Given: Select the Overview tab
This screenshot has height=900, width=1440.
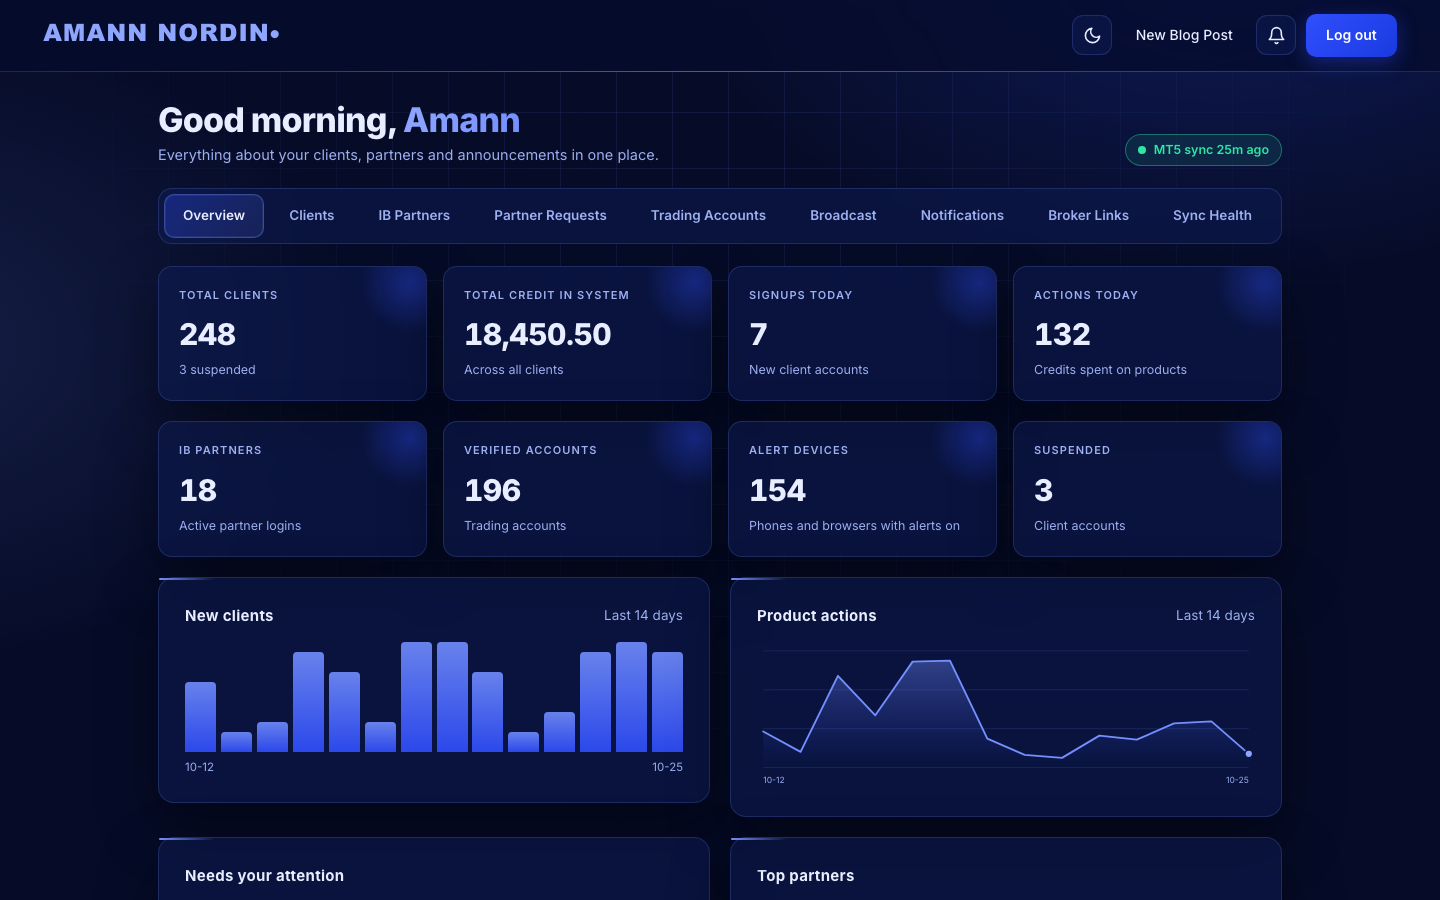Looking at the screenshot, I should (x=214, y=216).
